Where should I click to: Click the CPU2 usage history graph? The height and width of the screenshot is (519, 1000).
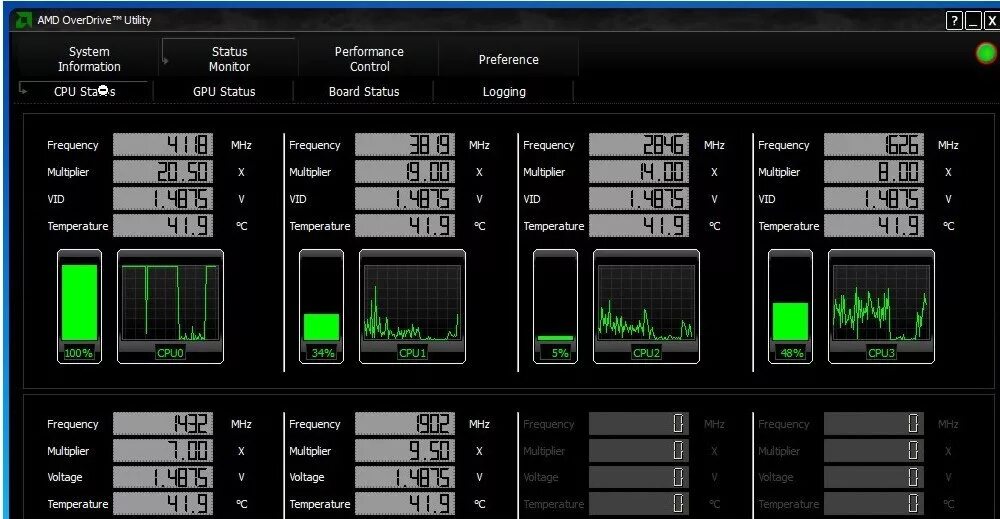646,303
